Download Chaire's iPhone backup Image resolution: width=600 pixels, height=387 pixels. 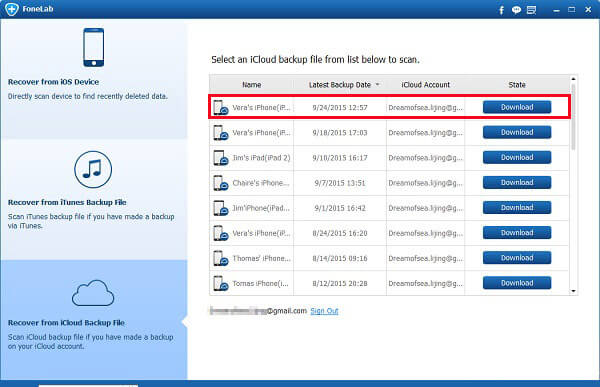(517, 183)
